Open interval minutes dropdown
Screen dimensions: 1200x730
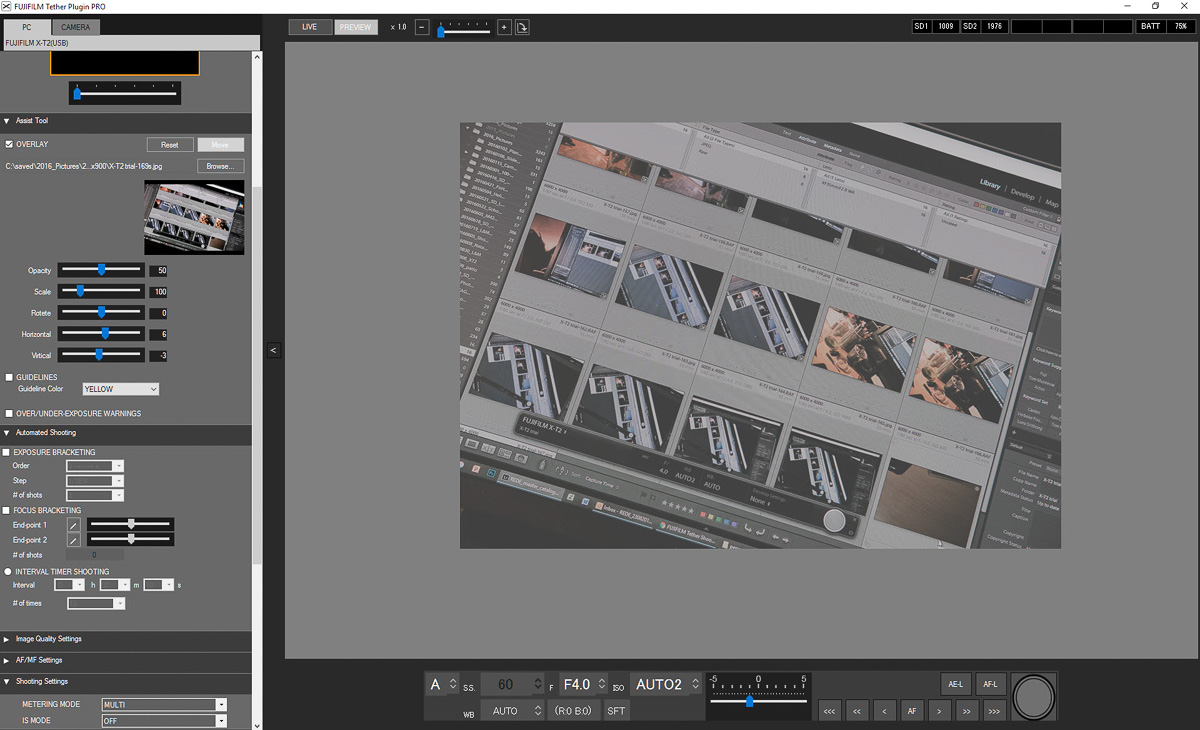pyautogui.click(x=115, y=584)
